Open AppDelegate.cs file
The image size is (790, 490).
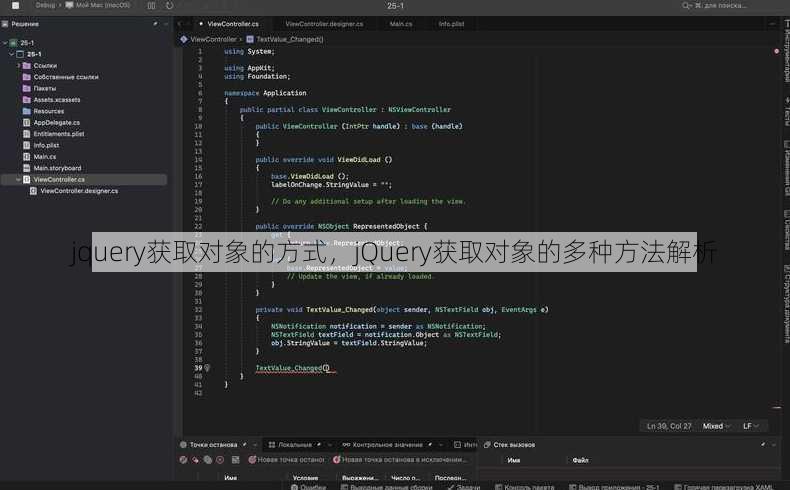tap(51, 122)
